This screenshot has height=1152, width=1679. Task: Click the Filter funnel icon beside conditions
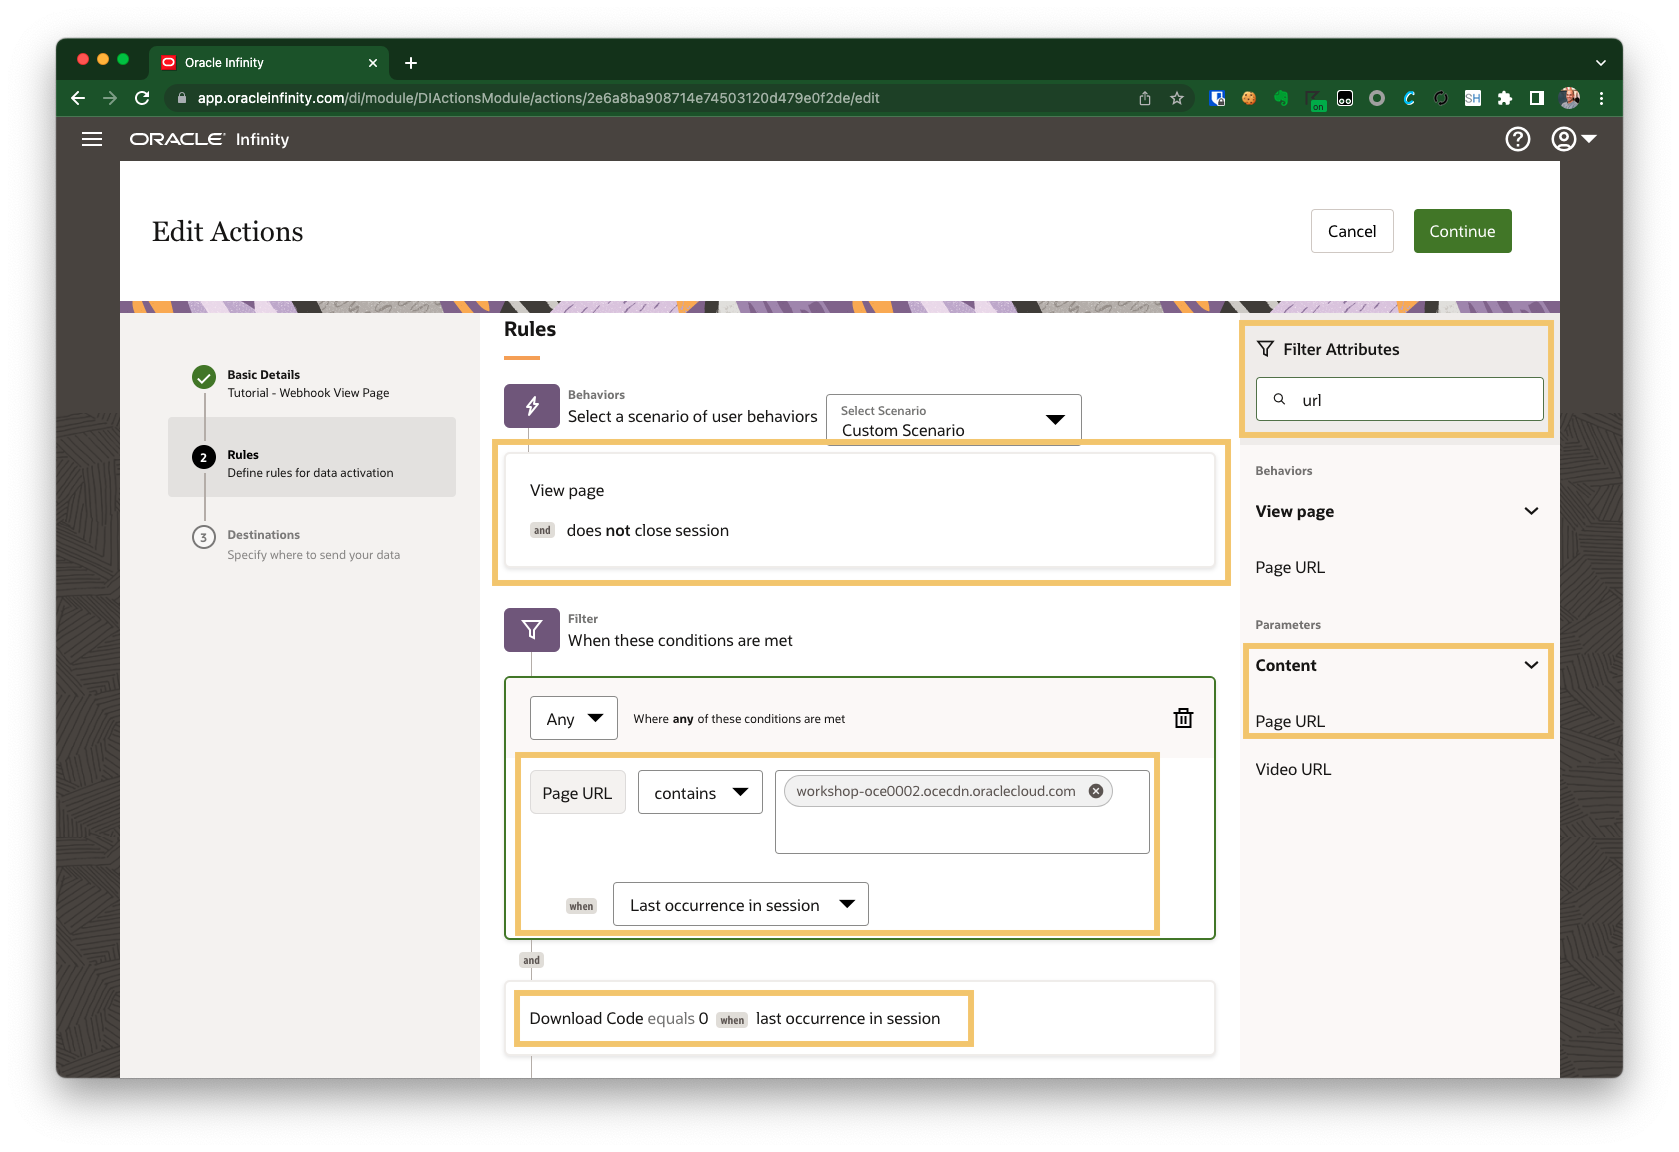(x=532, y=630)
